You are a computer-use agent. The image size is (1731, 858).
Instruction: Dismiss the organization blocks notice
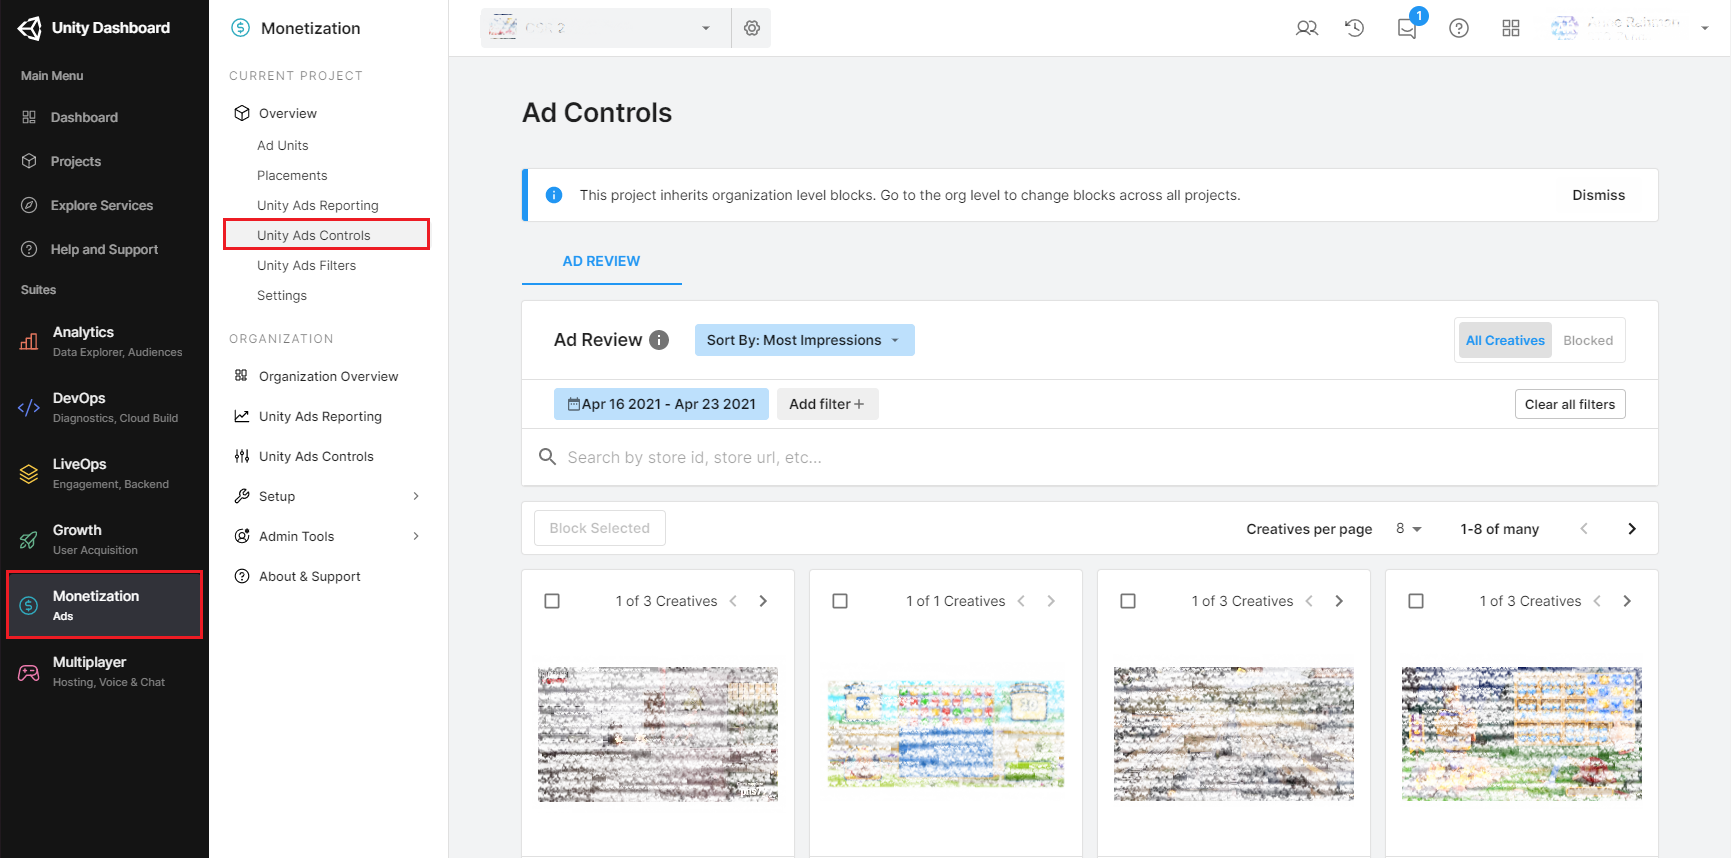click(x=1598, y=195)
